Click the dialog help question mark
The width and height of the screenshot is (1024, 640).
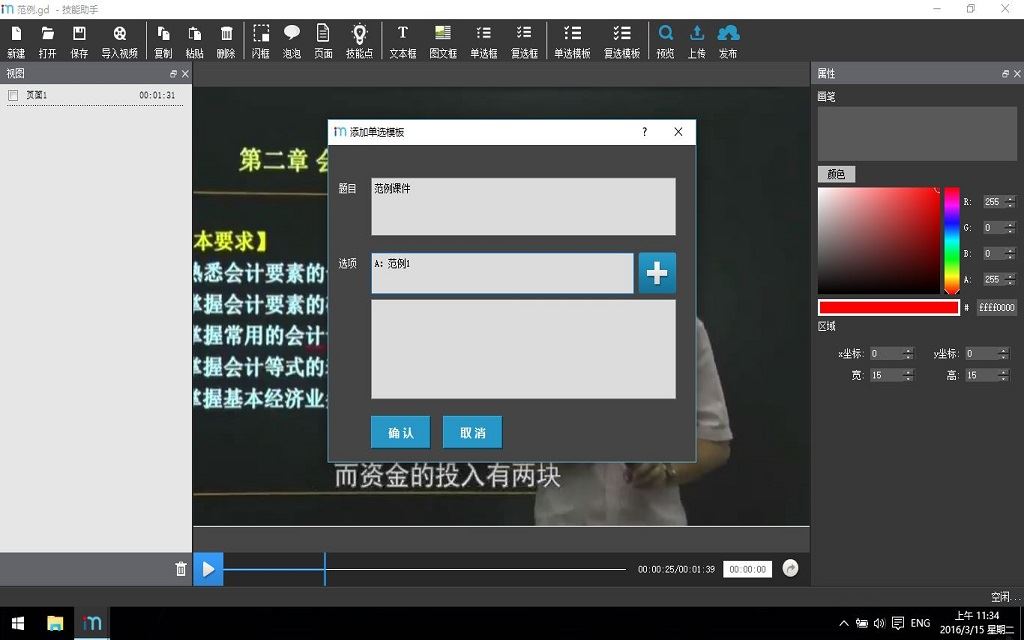(645, 132)
